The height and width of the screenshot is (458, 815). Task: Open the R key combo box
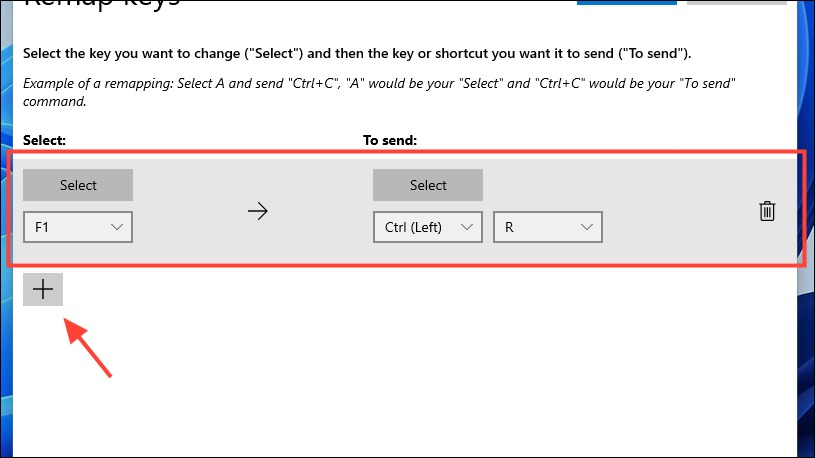tap(548, 227)
